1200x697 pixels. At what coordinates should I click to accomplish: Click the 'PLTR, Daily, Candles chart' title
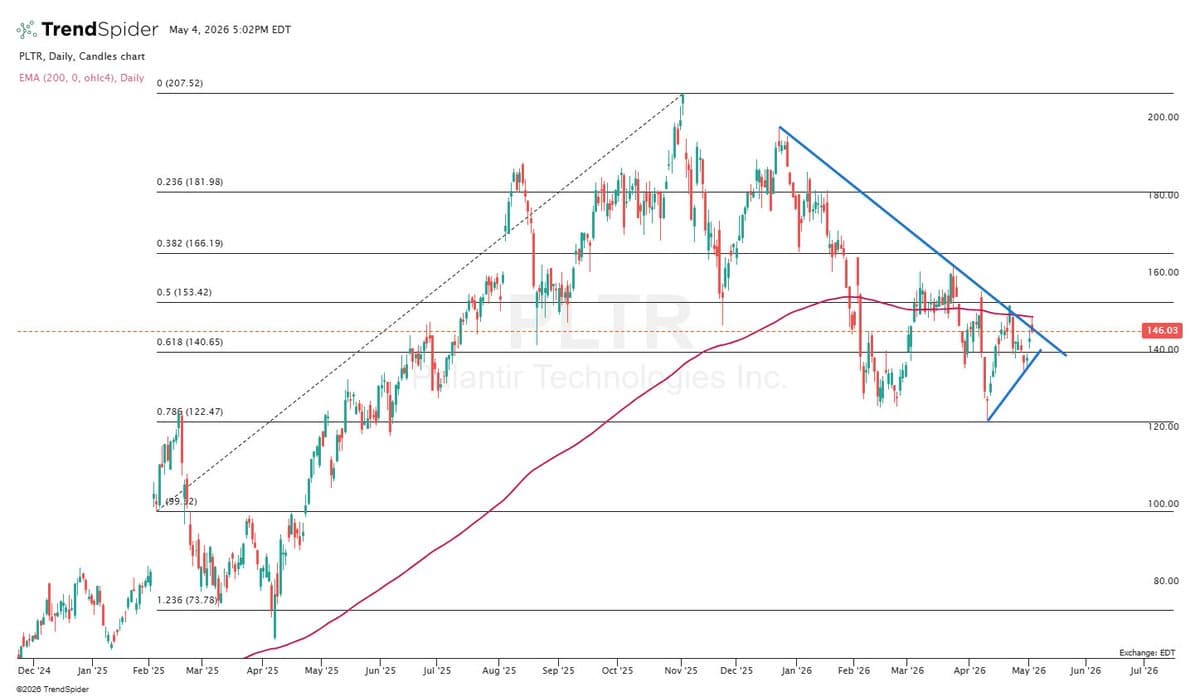82,57
